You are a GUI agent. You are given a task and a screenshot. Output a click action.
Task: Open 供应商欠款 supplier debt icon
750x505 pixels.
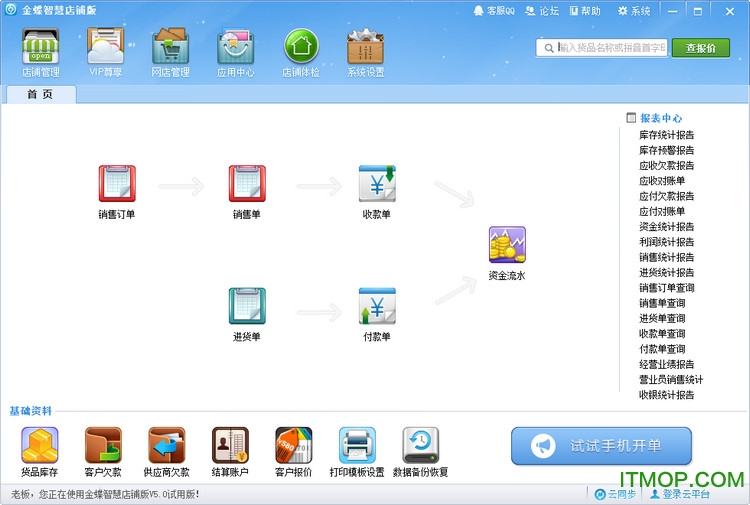[x=166, y=445]
